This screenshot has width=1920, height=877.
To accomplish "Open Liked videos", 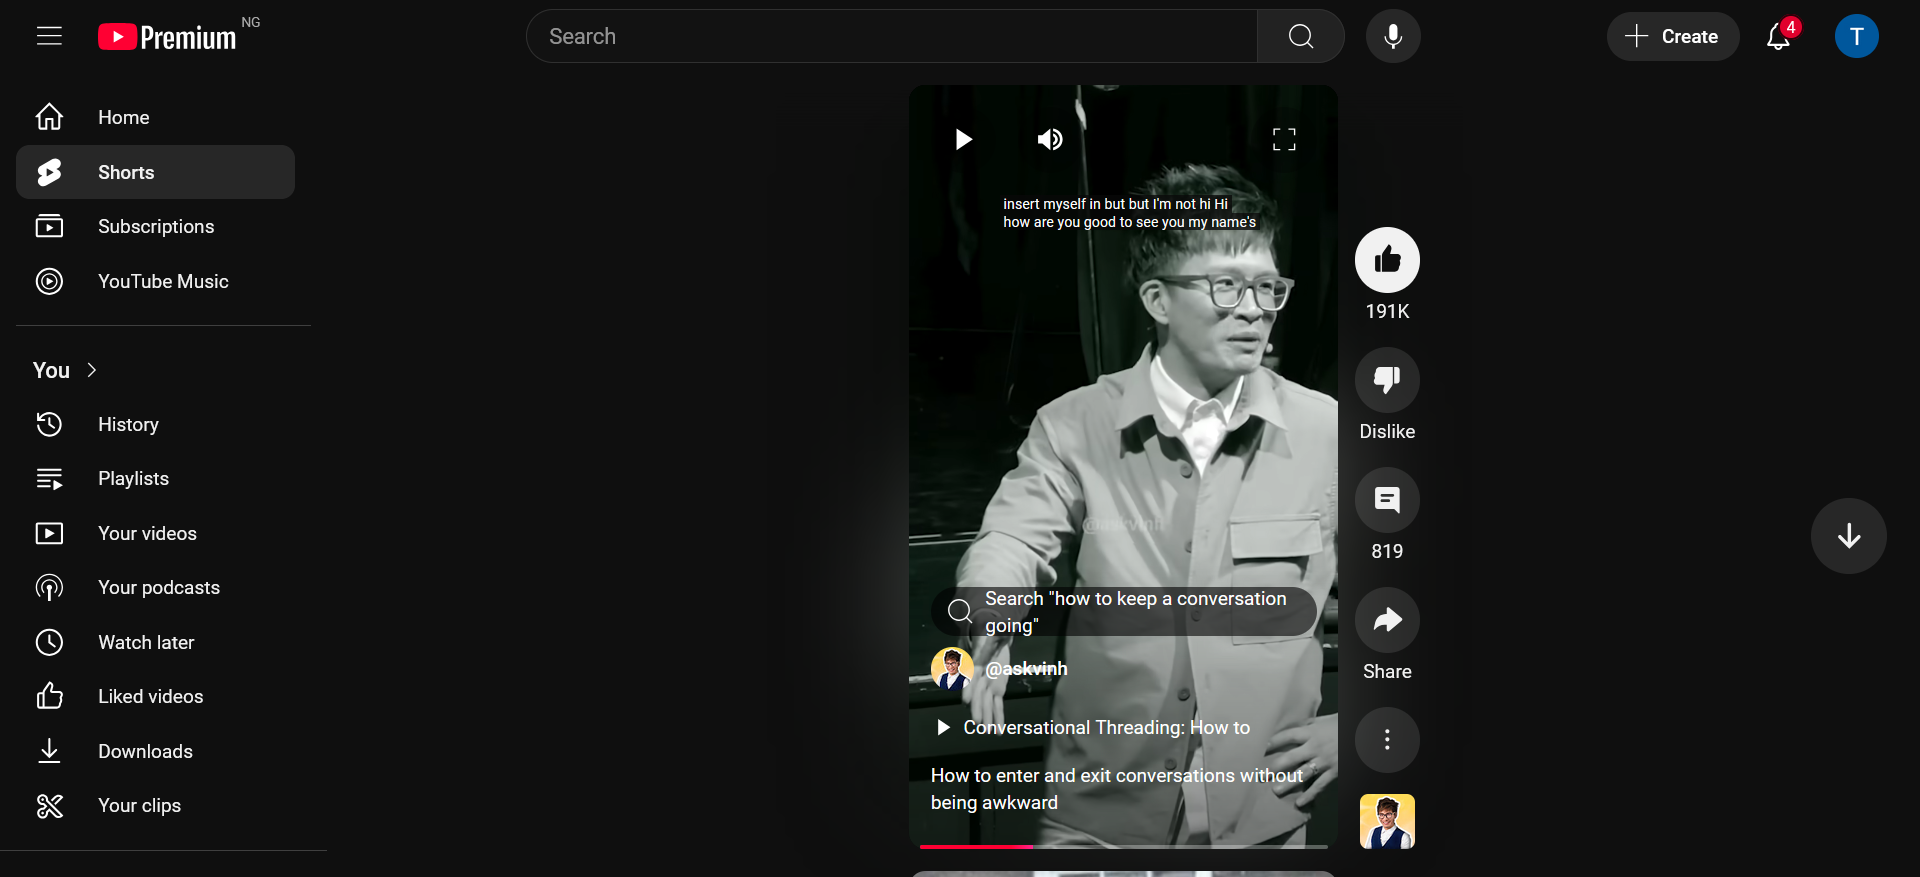I will coord(155,696).
